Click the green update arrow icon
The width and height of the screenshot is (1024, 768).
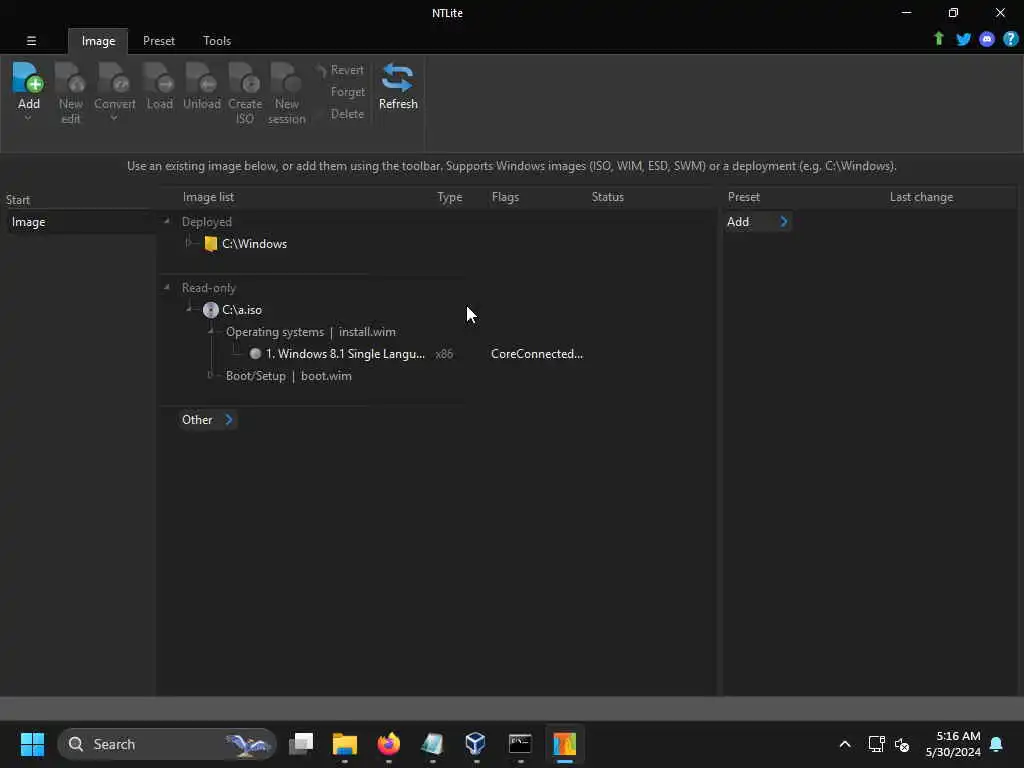939,39
